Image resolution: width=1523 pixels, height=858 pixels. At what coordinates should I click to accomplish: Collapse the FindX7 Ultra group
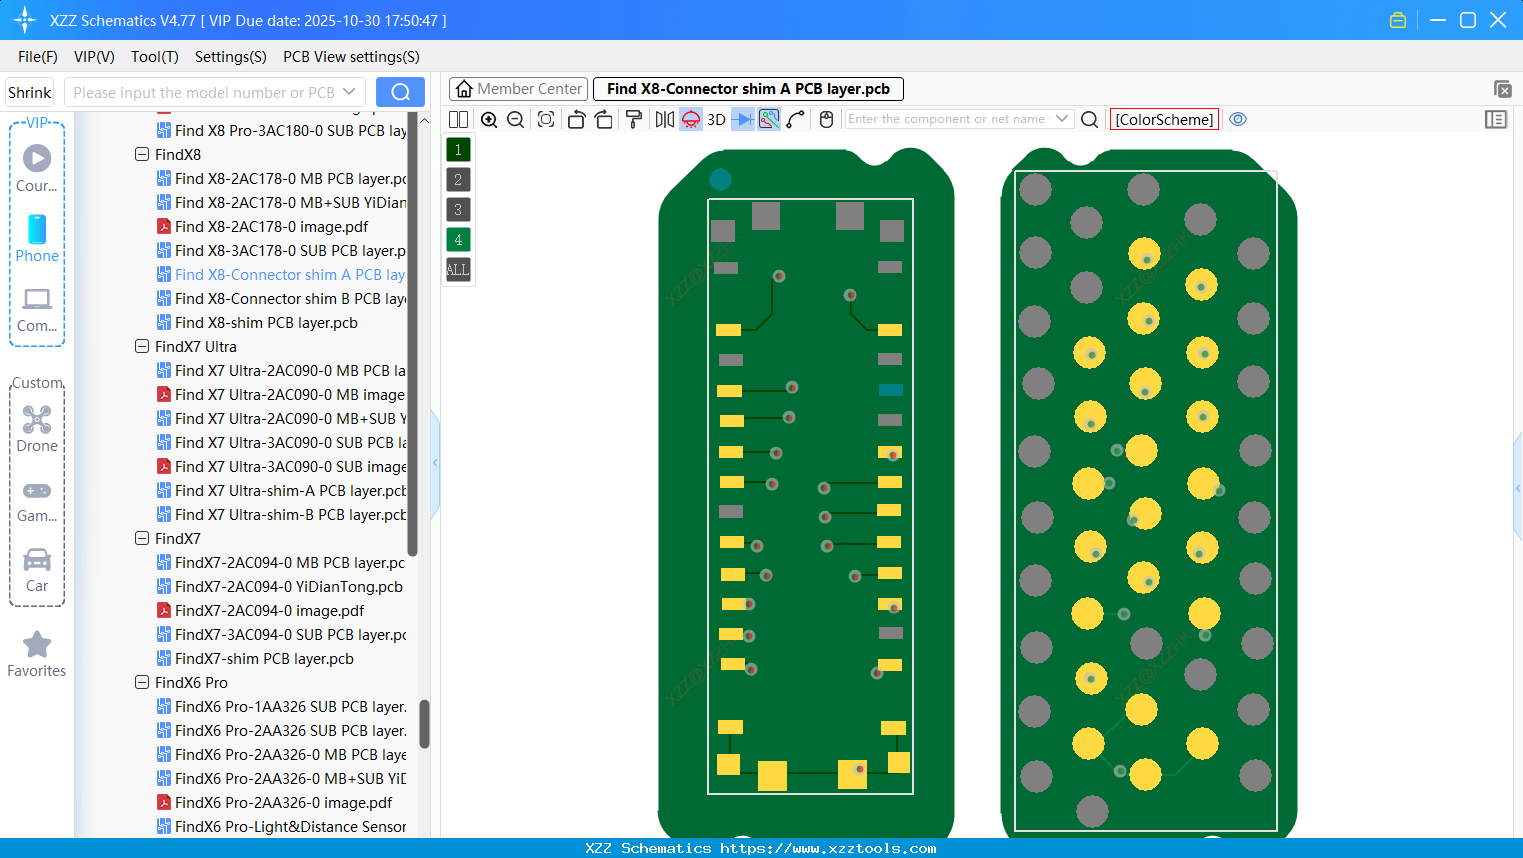(x=142, y=346)
